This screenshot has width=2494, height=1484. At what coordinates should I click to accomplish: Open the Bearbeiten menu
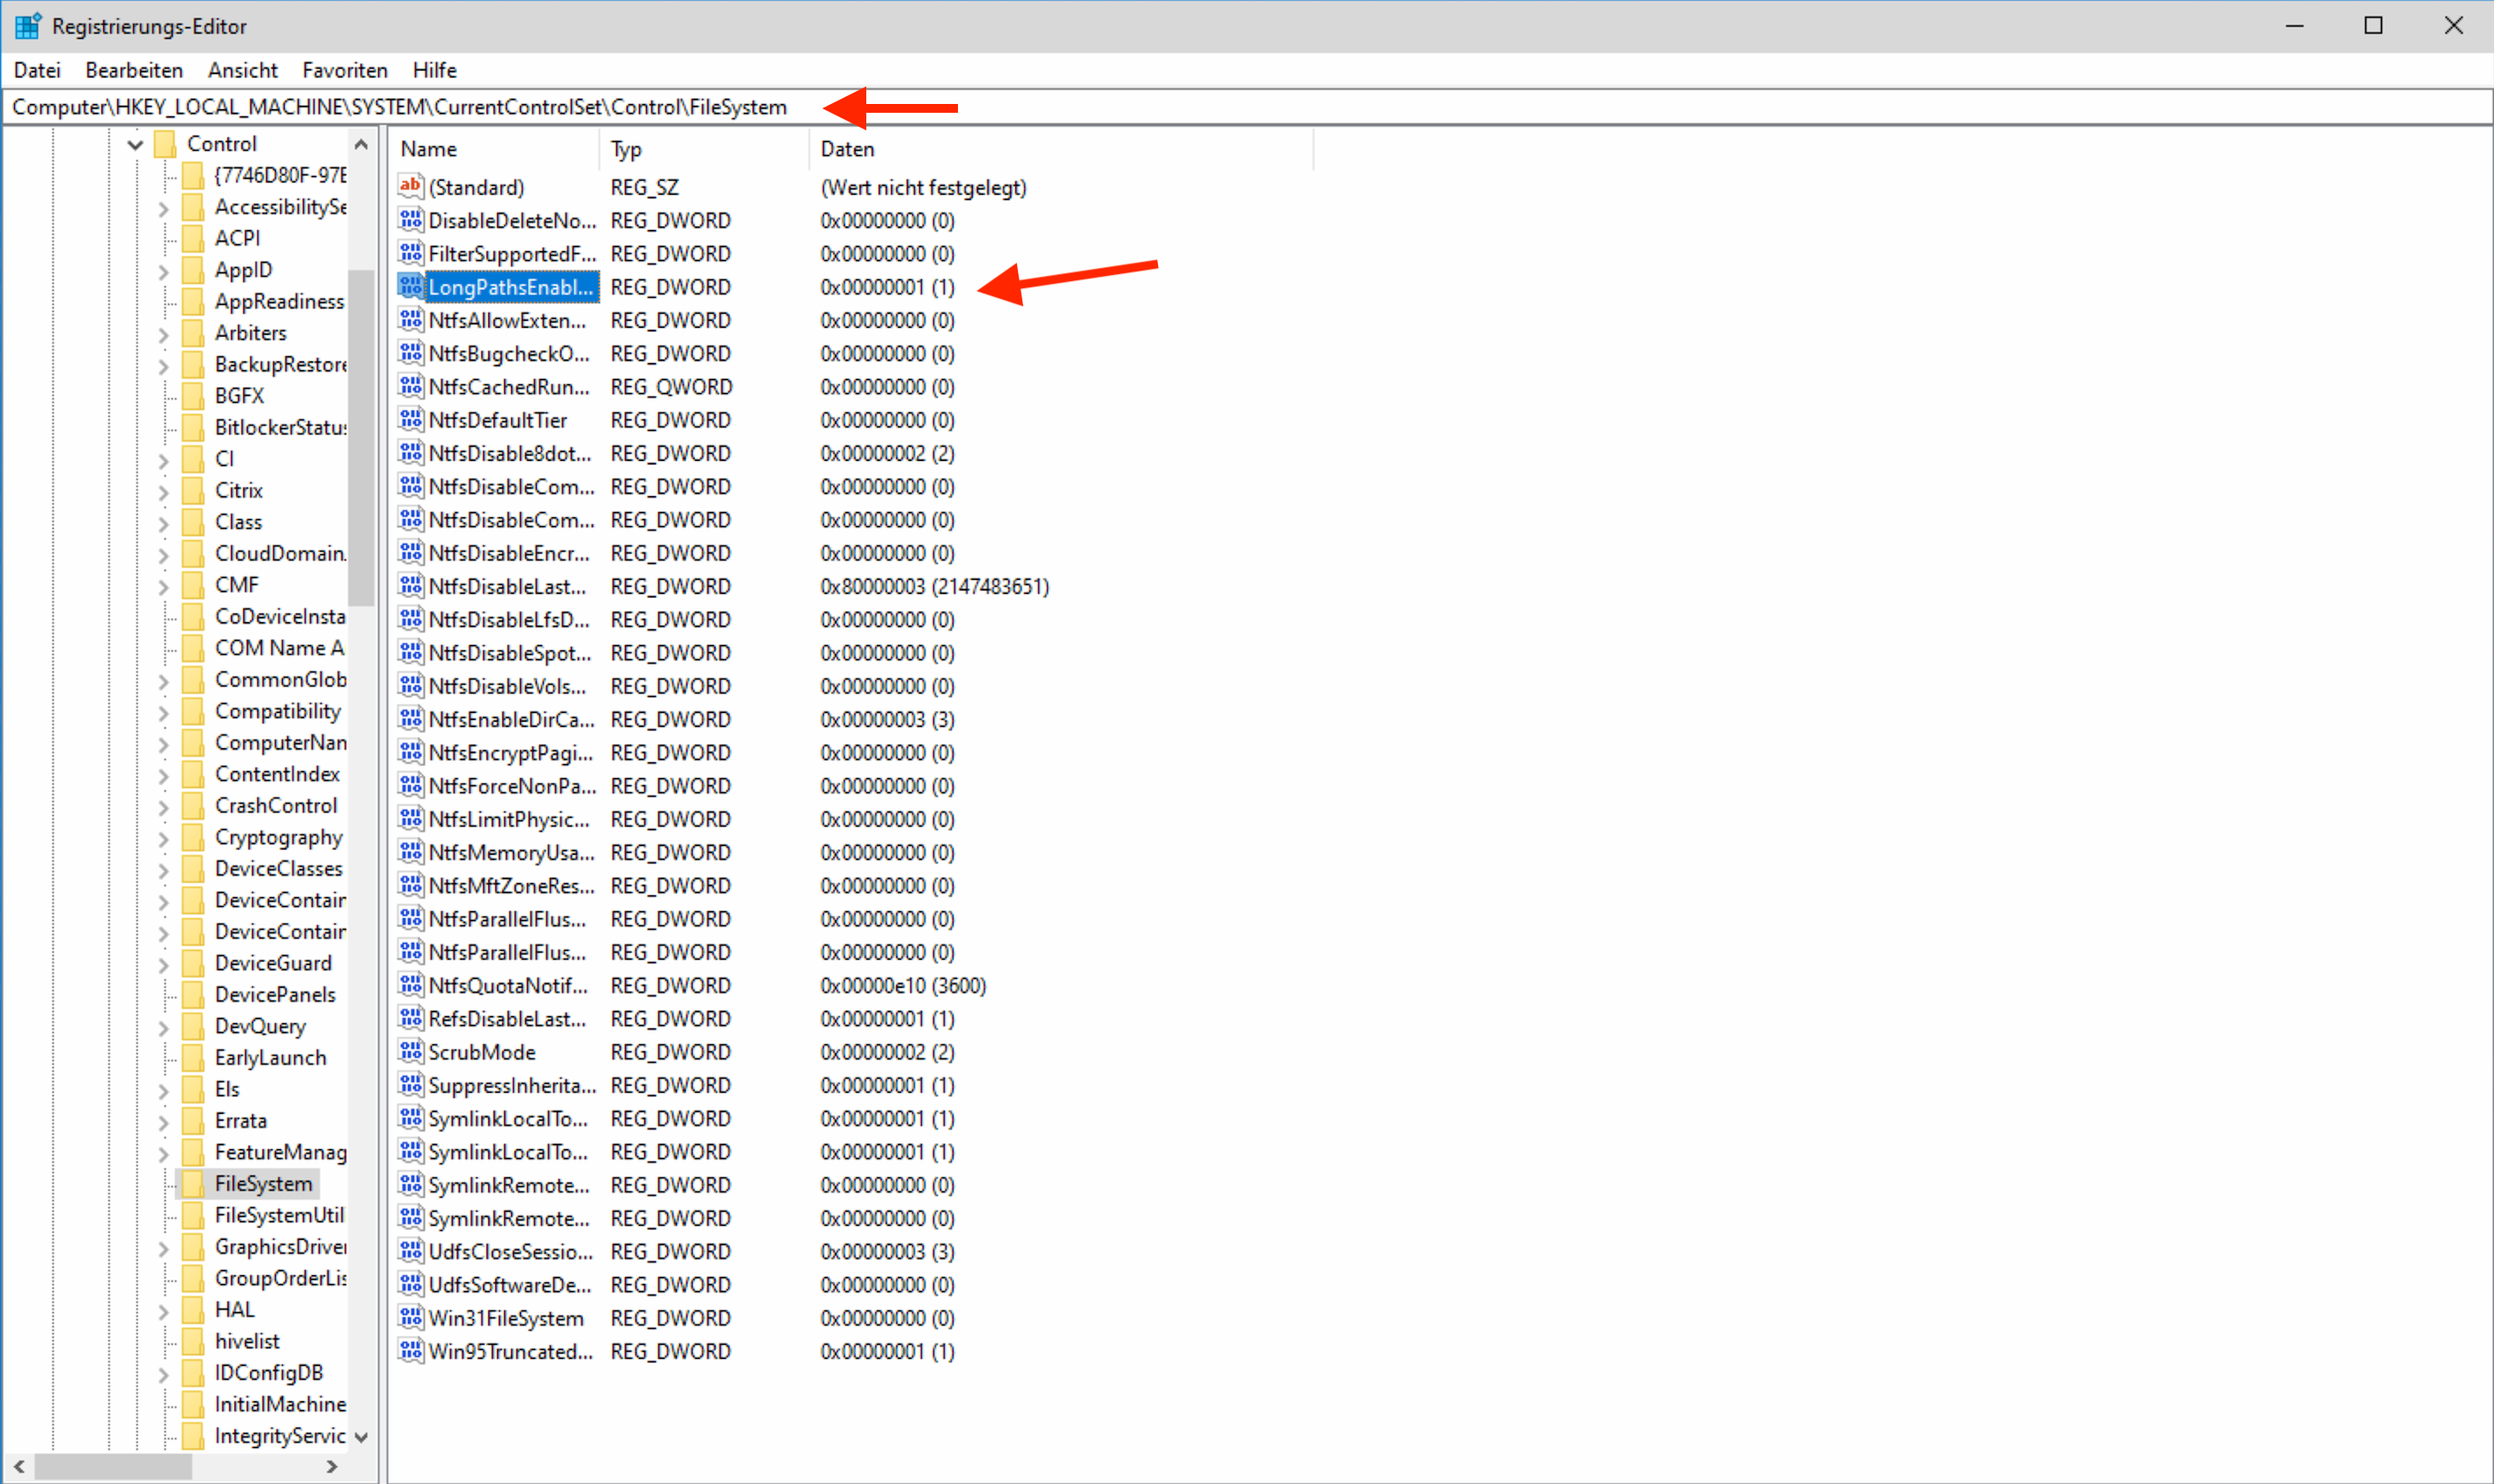pos(134,70)
